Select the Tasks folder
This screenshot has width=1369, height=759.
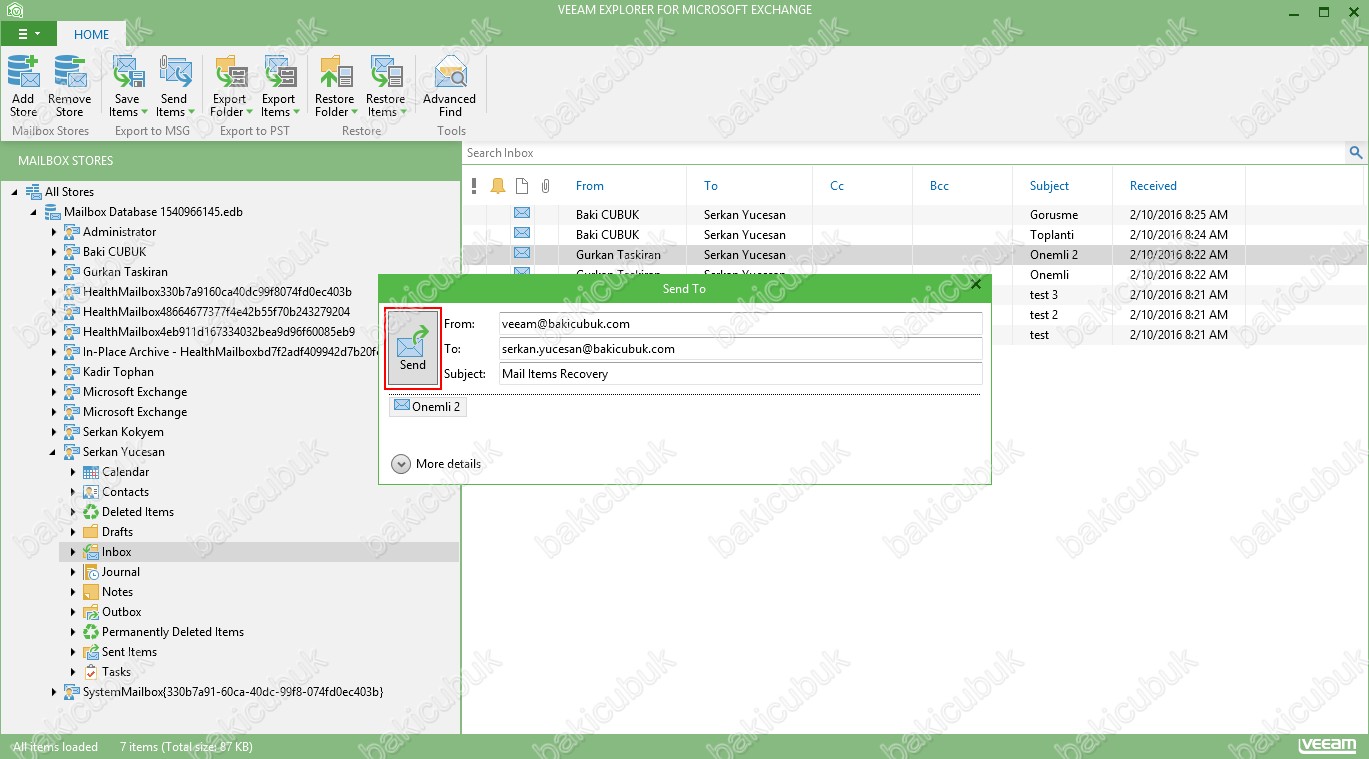116,672
